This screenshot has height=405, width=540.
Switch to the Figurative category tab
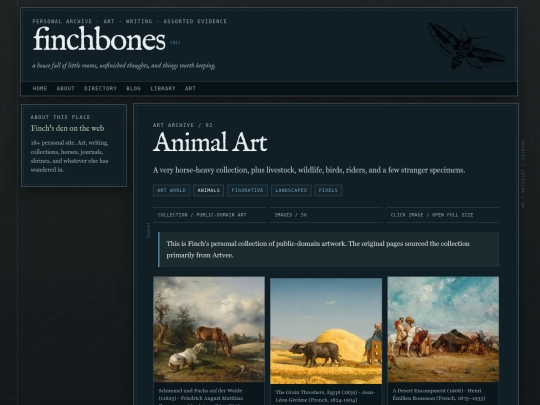[x=247, y=190]
